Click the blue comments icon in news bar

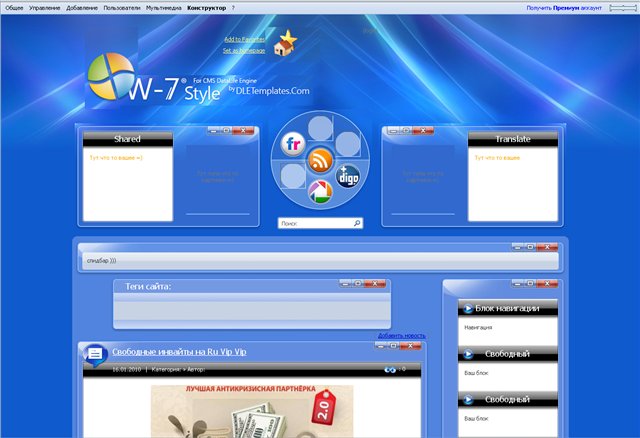[x=390, y=370]
